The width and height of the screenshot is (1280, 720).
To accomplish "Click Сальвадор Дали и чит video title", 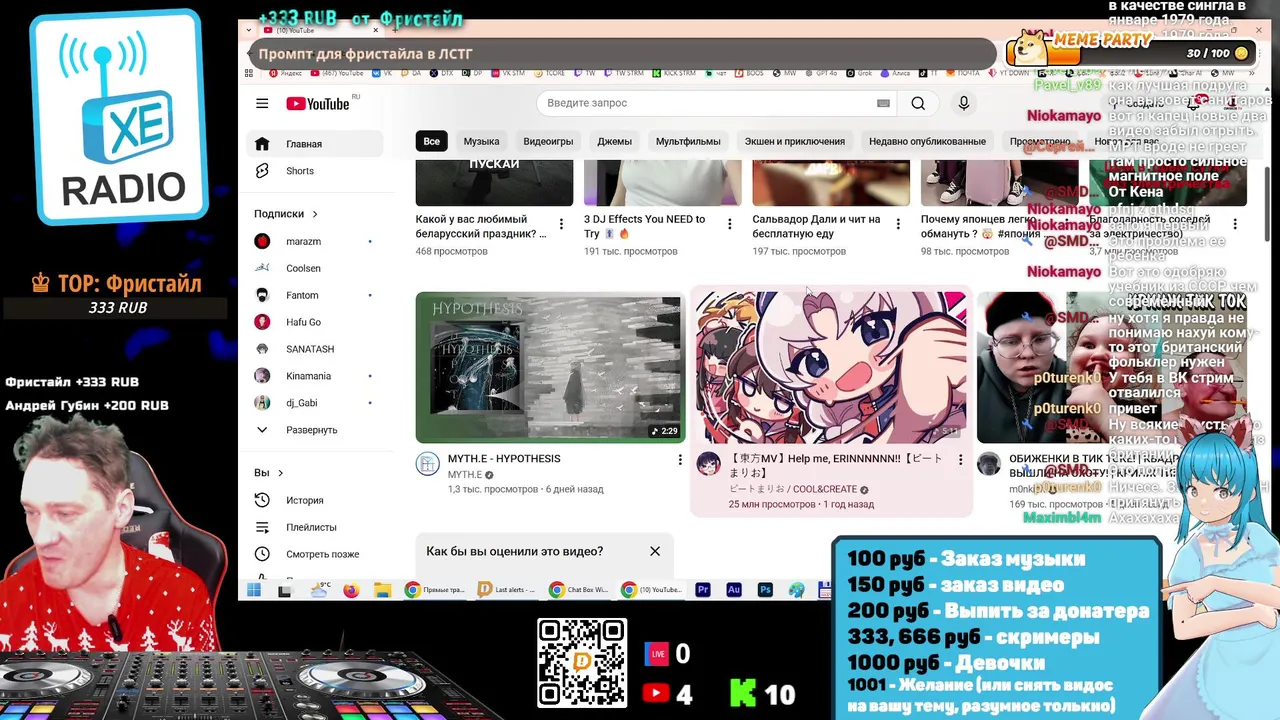I will (x=816, y=226).
